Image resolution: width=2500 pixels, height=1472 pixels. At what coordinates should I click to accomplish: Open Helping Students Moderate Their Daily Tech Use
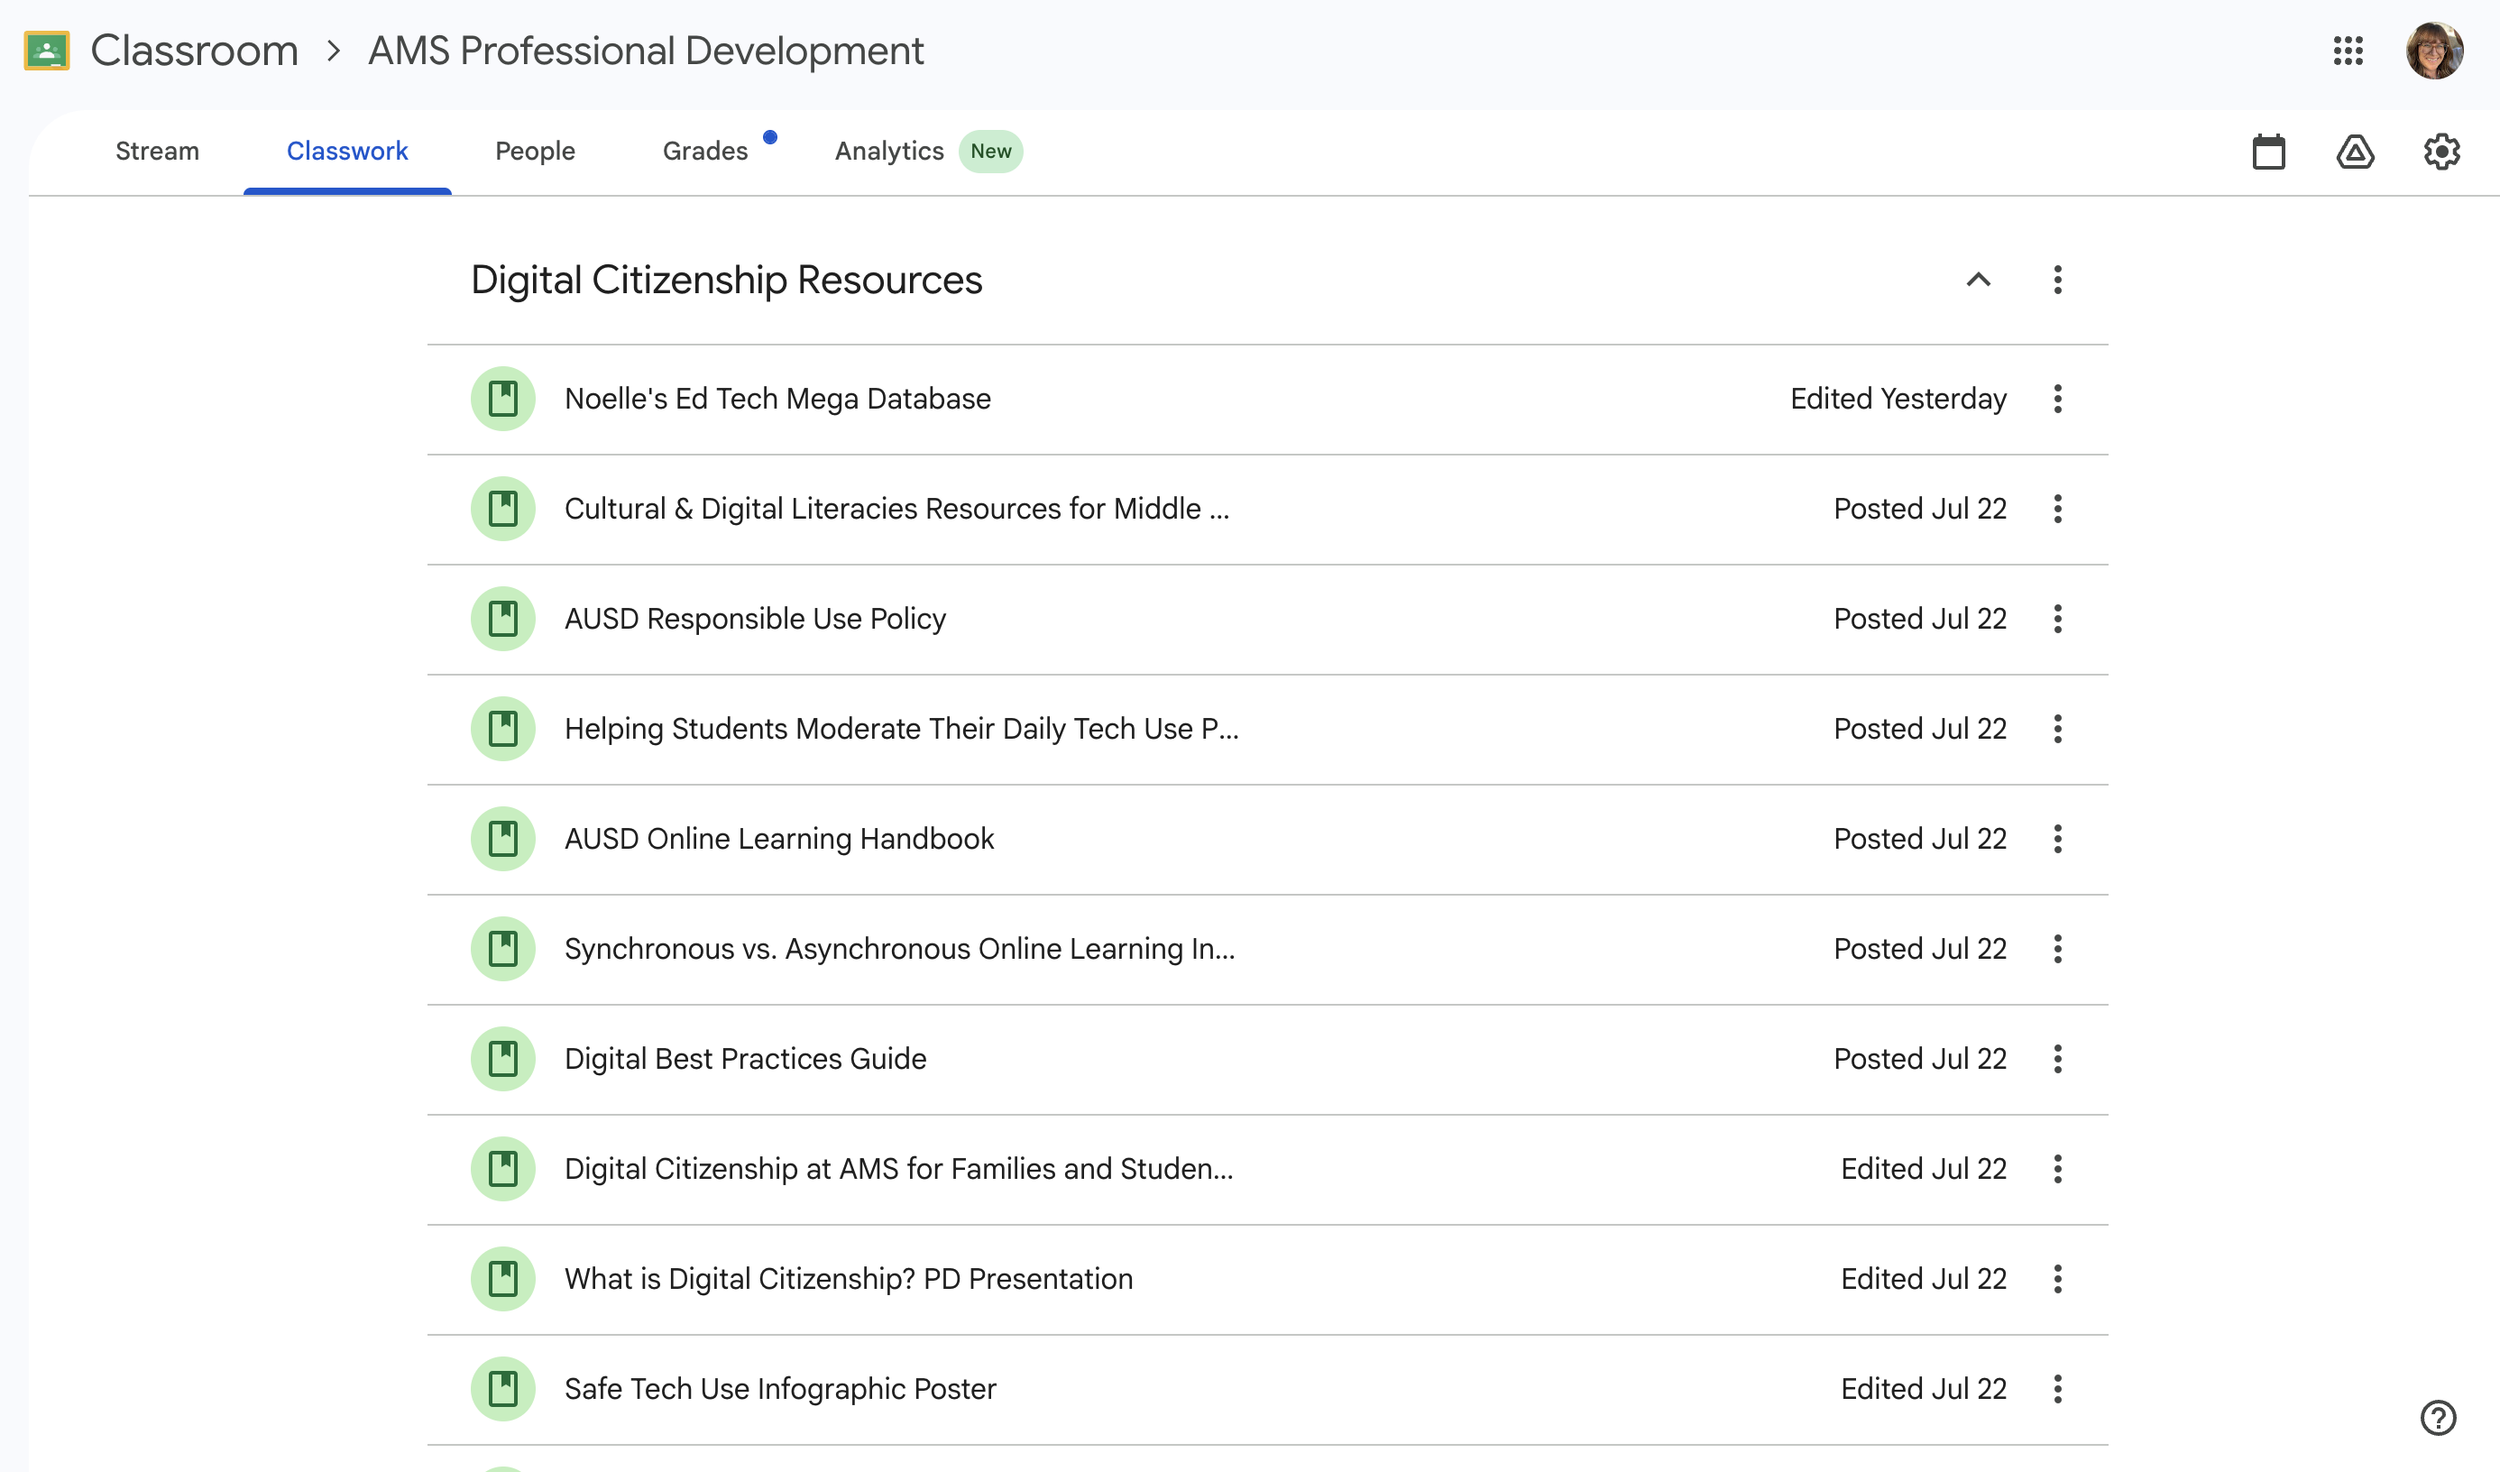pos(901,729)
